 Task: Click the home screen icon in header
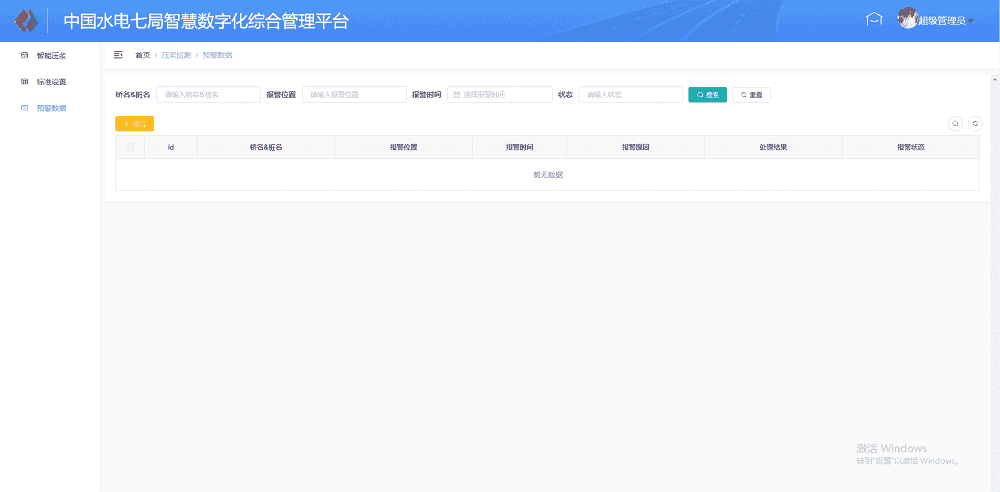[x=874, y=20]
